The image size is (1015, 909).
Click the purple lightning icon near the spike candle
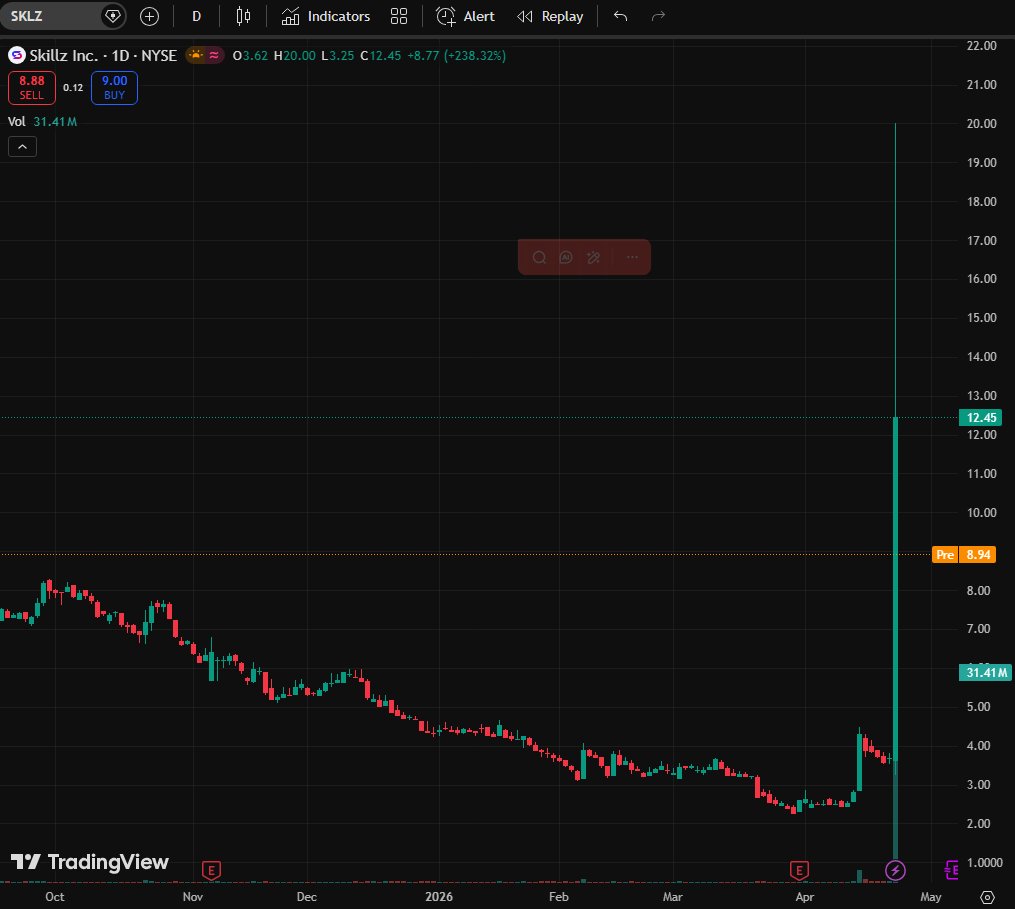tap(895, 871)
